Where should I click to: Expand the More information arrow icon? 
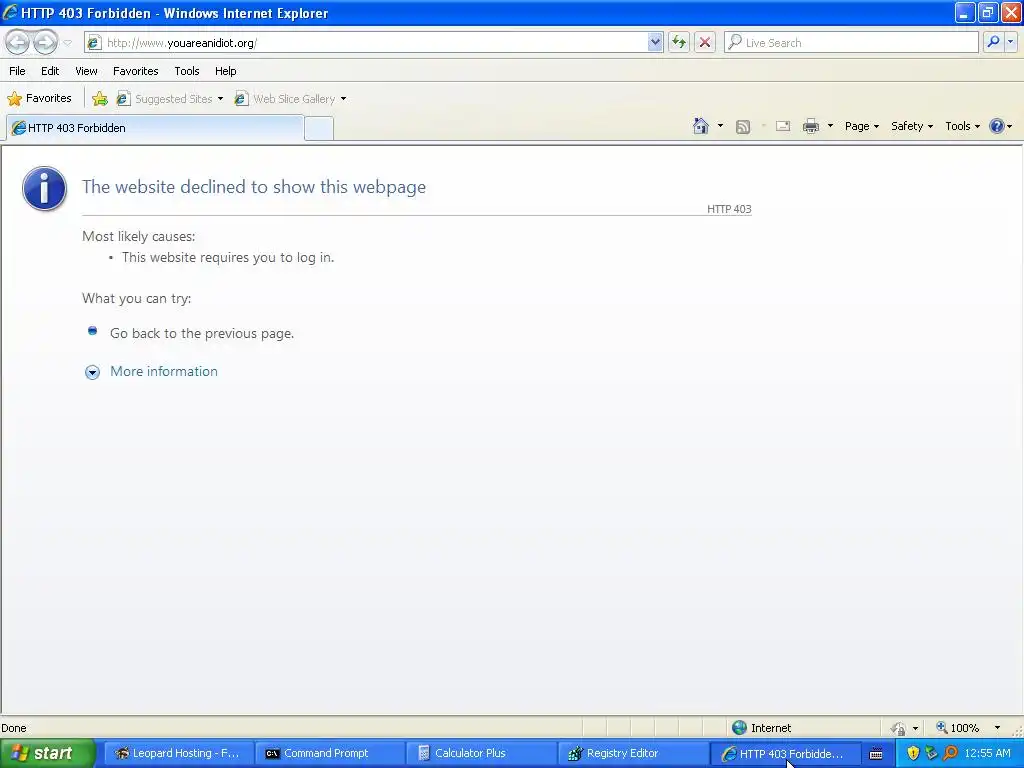coord(92,372)
